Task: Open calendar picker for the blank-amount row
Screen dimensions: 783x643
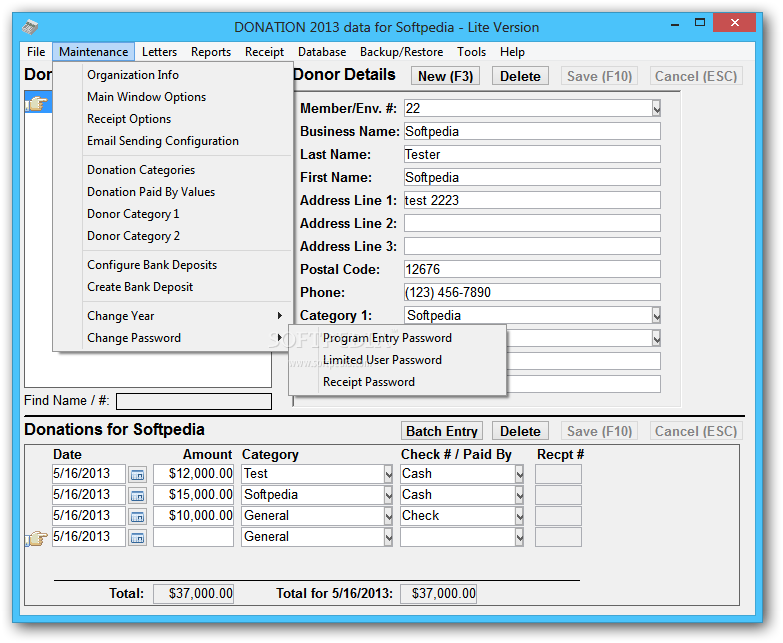Action: [x=137, y=538]
